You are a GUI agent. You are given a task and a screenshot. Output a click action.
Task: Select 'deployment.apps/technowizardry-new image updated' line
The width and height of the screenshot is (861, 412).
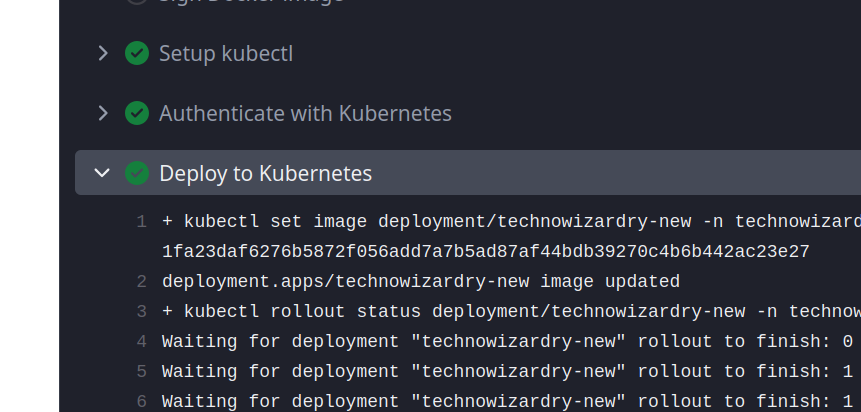(x=421, y=282)
